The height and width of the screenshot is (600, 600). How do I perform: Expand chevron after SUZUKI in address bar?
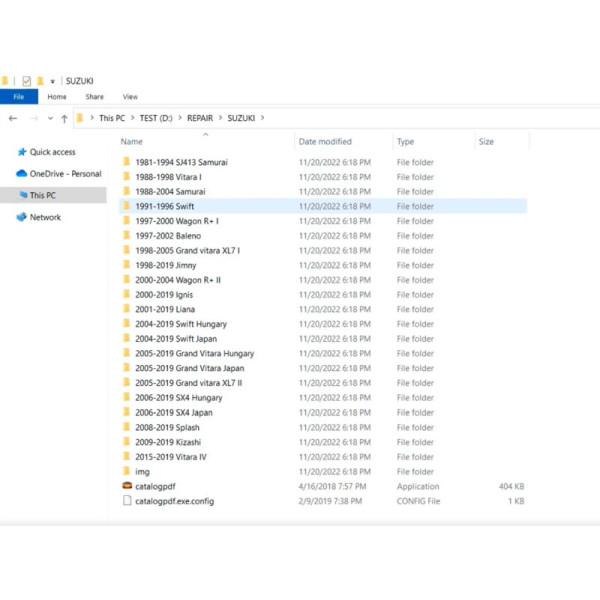[263, 118]
